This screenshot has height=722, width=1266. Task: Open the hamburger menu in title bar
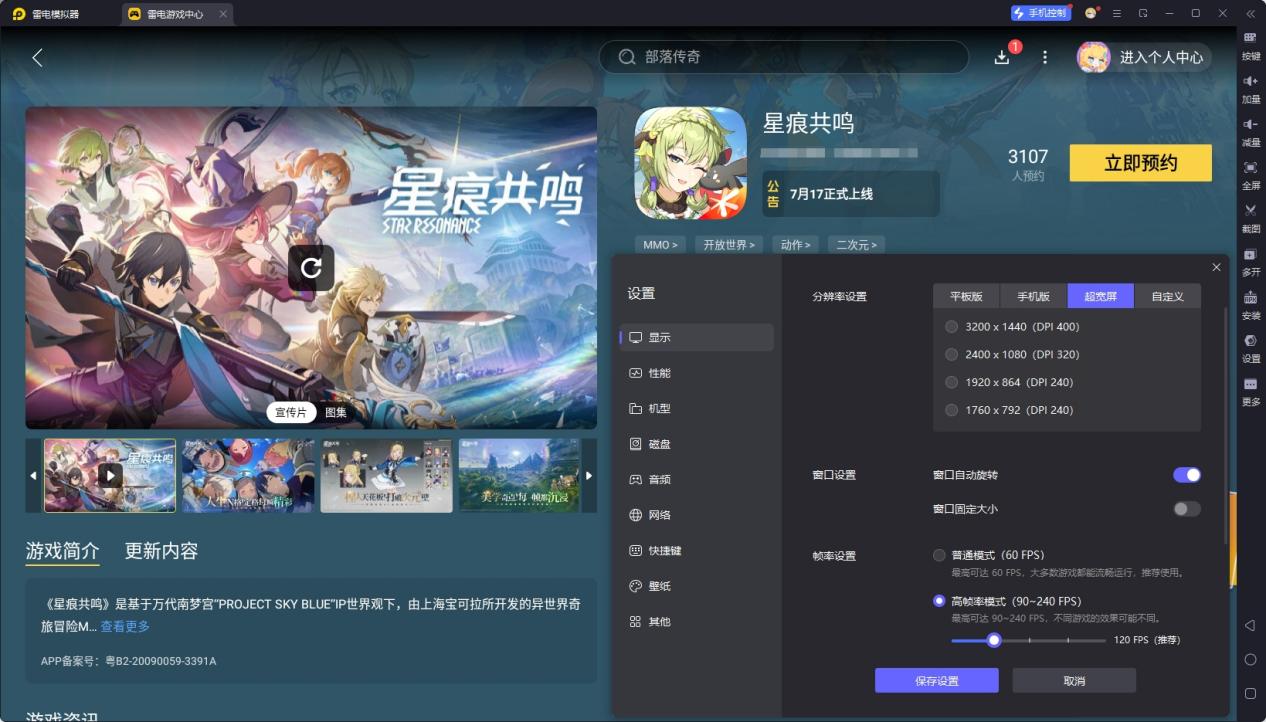[1117, 13]
